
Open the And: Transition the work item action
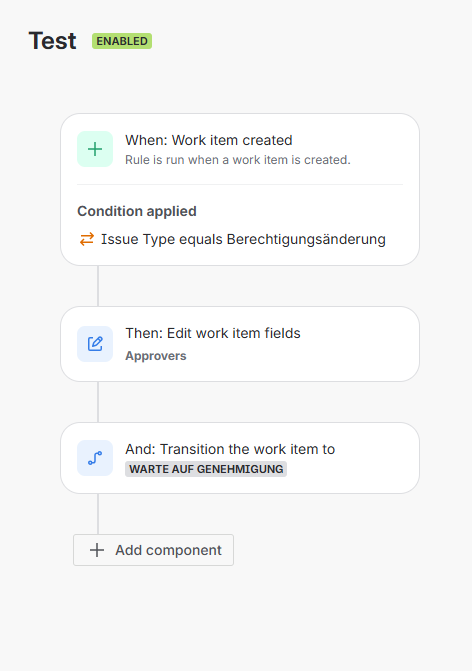click(x=240, y=458)
